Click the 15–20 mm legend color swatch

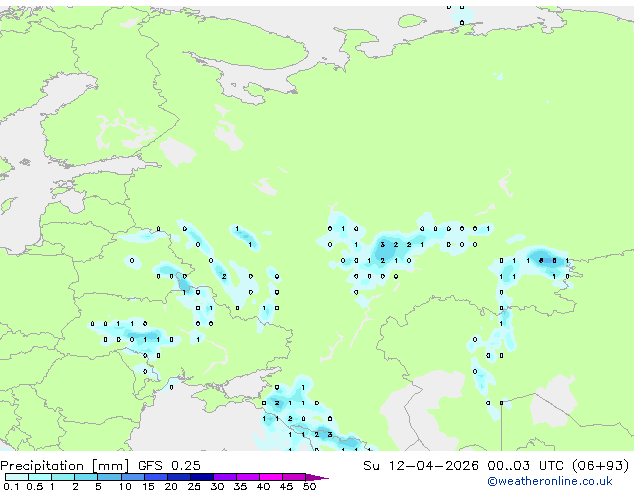(155, 477)
